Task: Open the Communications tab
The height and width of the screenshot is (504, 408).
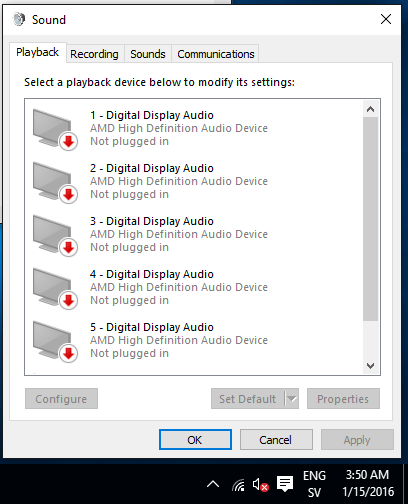Action: [x=216, y=54]
